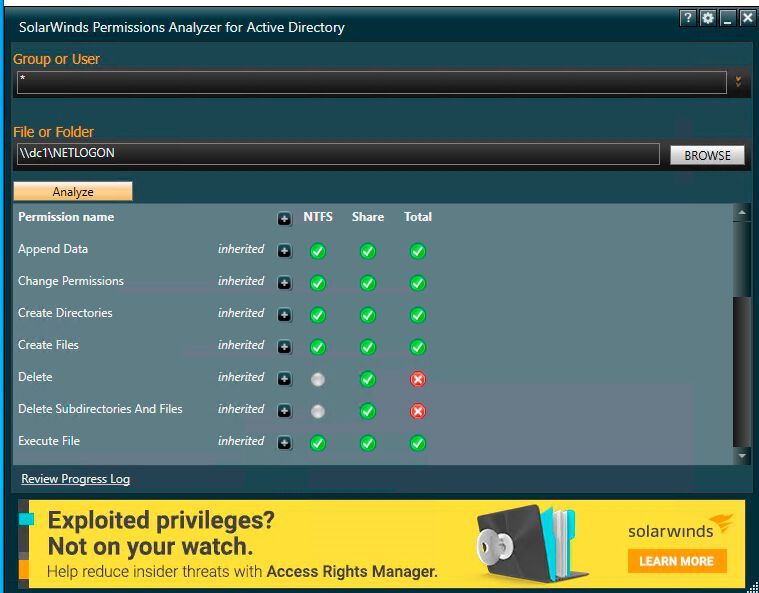Click the Total checkmark for Execute File
Viewport: 759px width, 593px height.
[418, 443]
